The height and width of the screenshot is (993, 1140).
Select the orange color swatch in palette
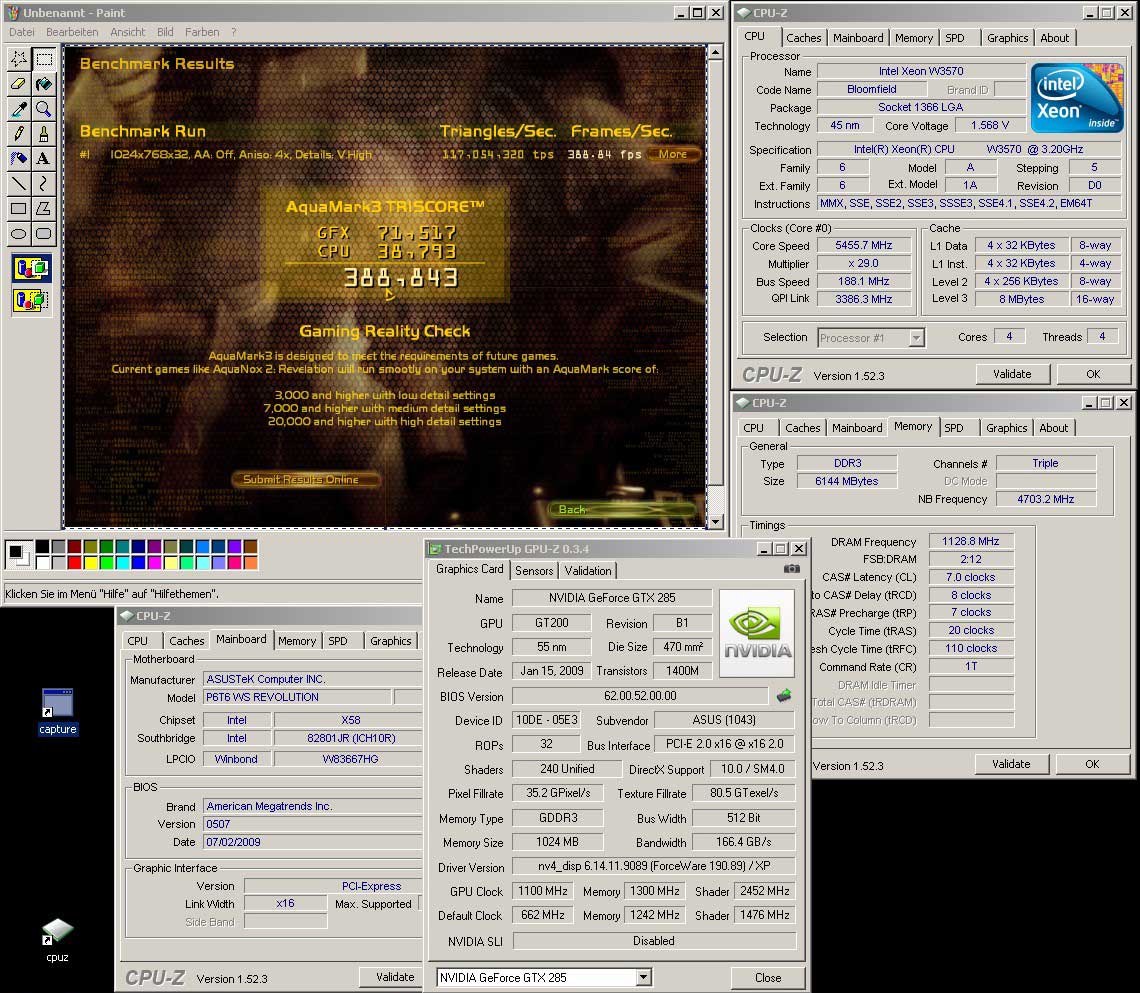tap(250, 563)
